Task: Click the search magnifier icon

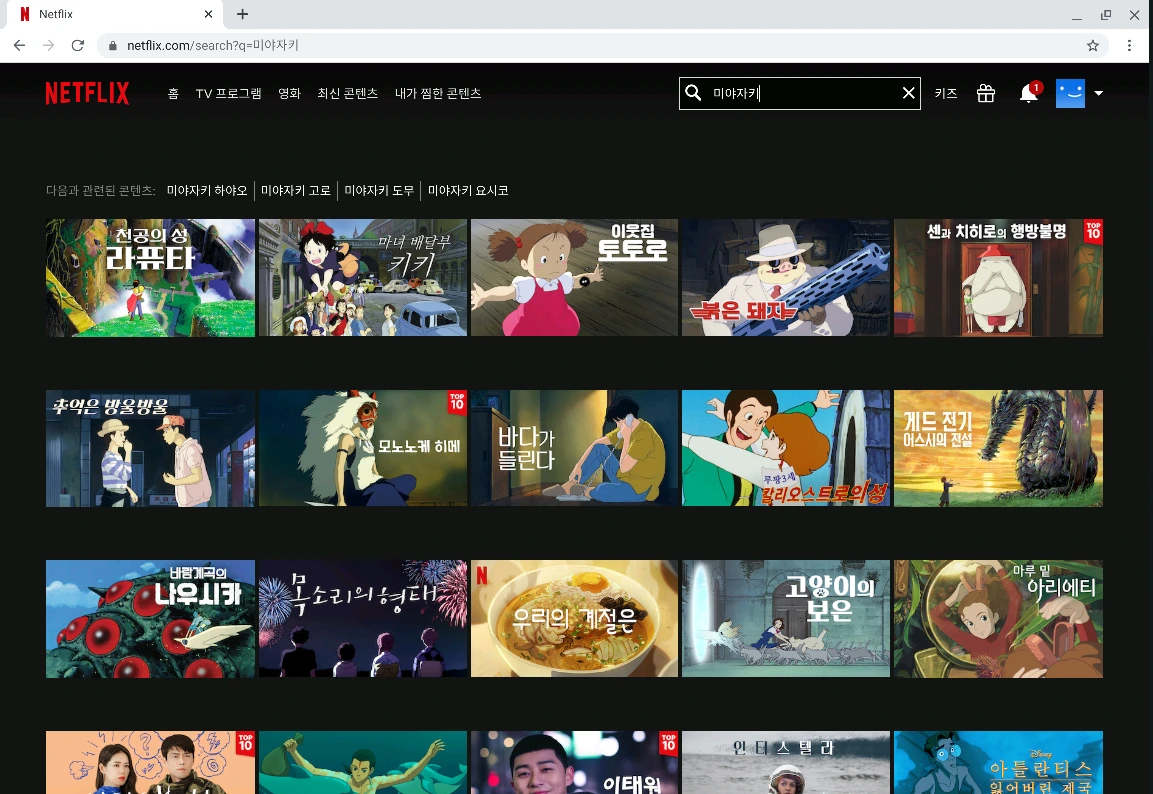Action: [693, 93]
